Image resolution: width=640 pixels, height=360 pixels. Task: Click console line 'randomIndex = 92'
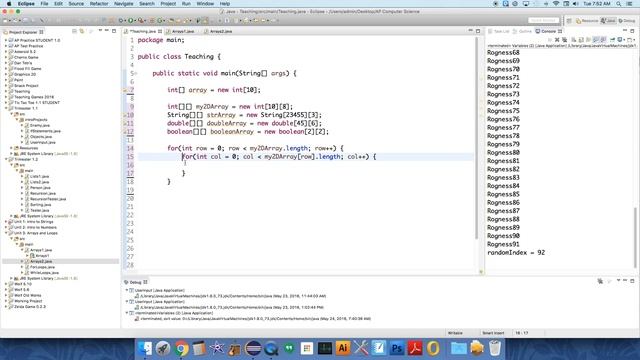pyautogui.click(x=516, y=253)
